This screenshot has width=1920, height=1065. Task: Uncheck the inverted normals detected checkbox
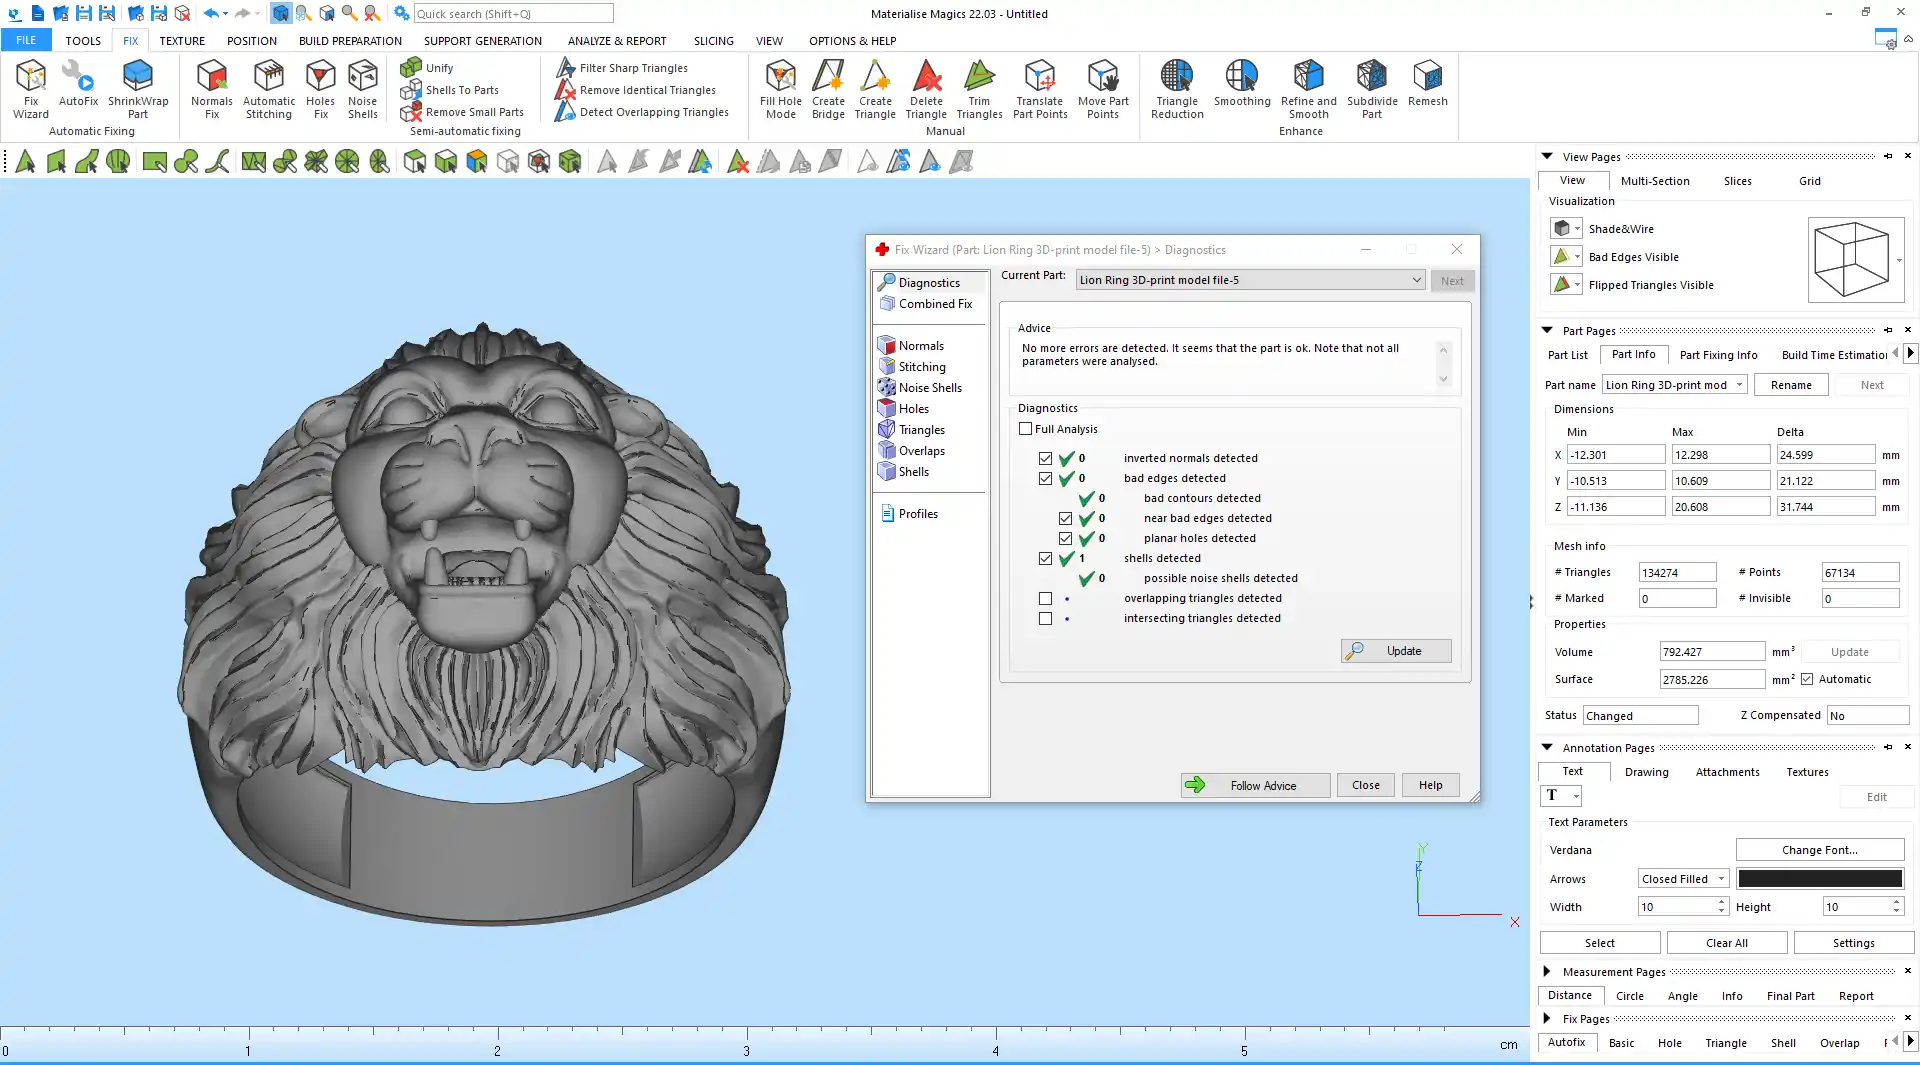[1045, 458]
